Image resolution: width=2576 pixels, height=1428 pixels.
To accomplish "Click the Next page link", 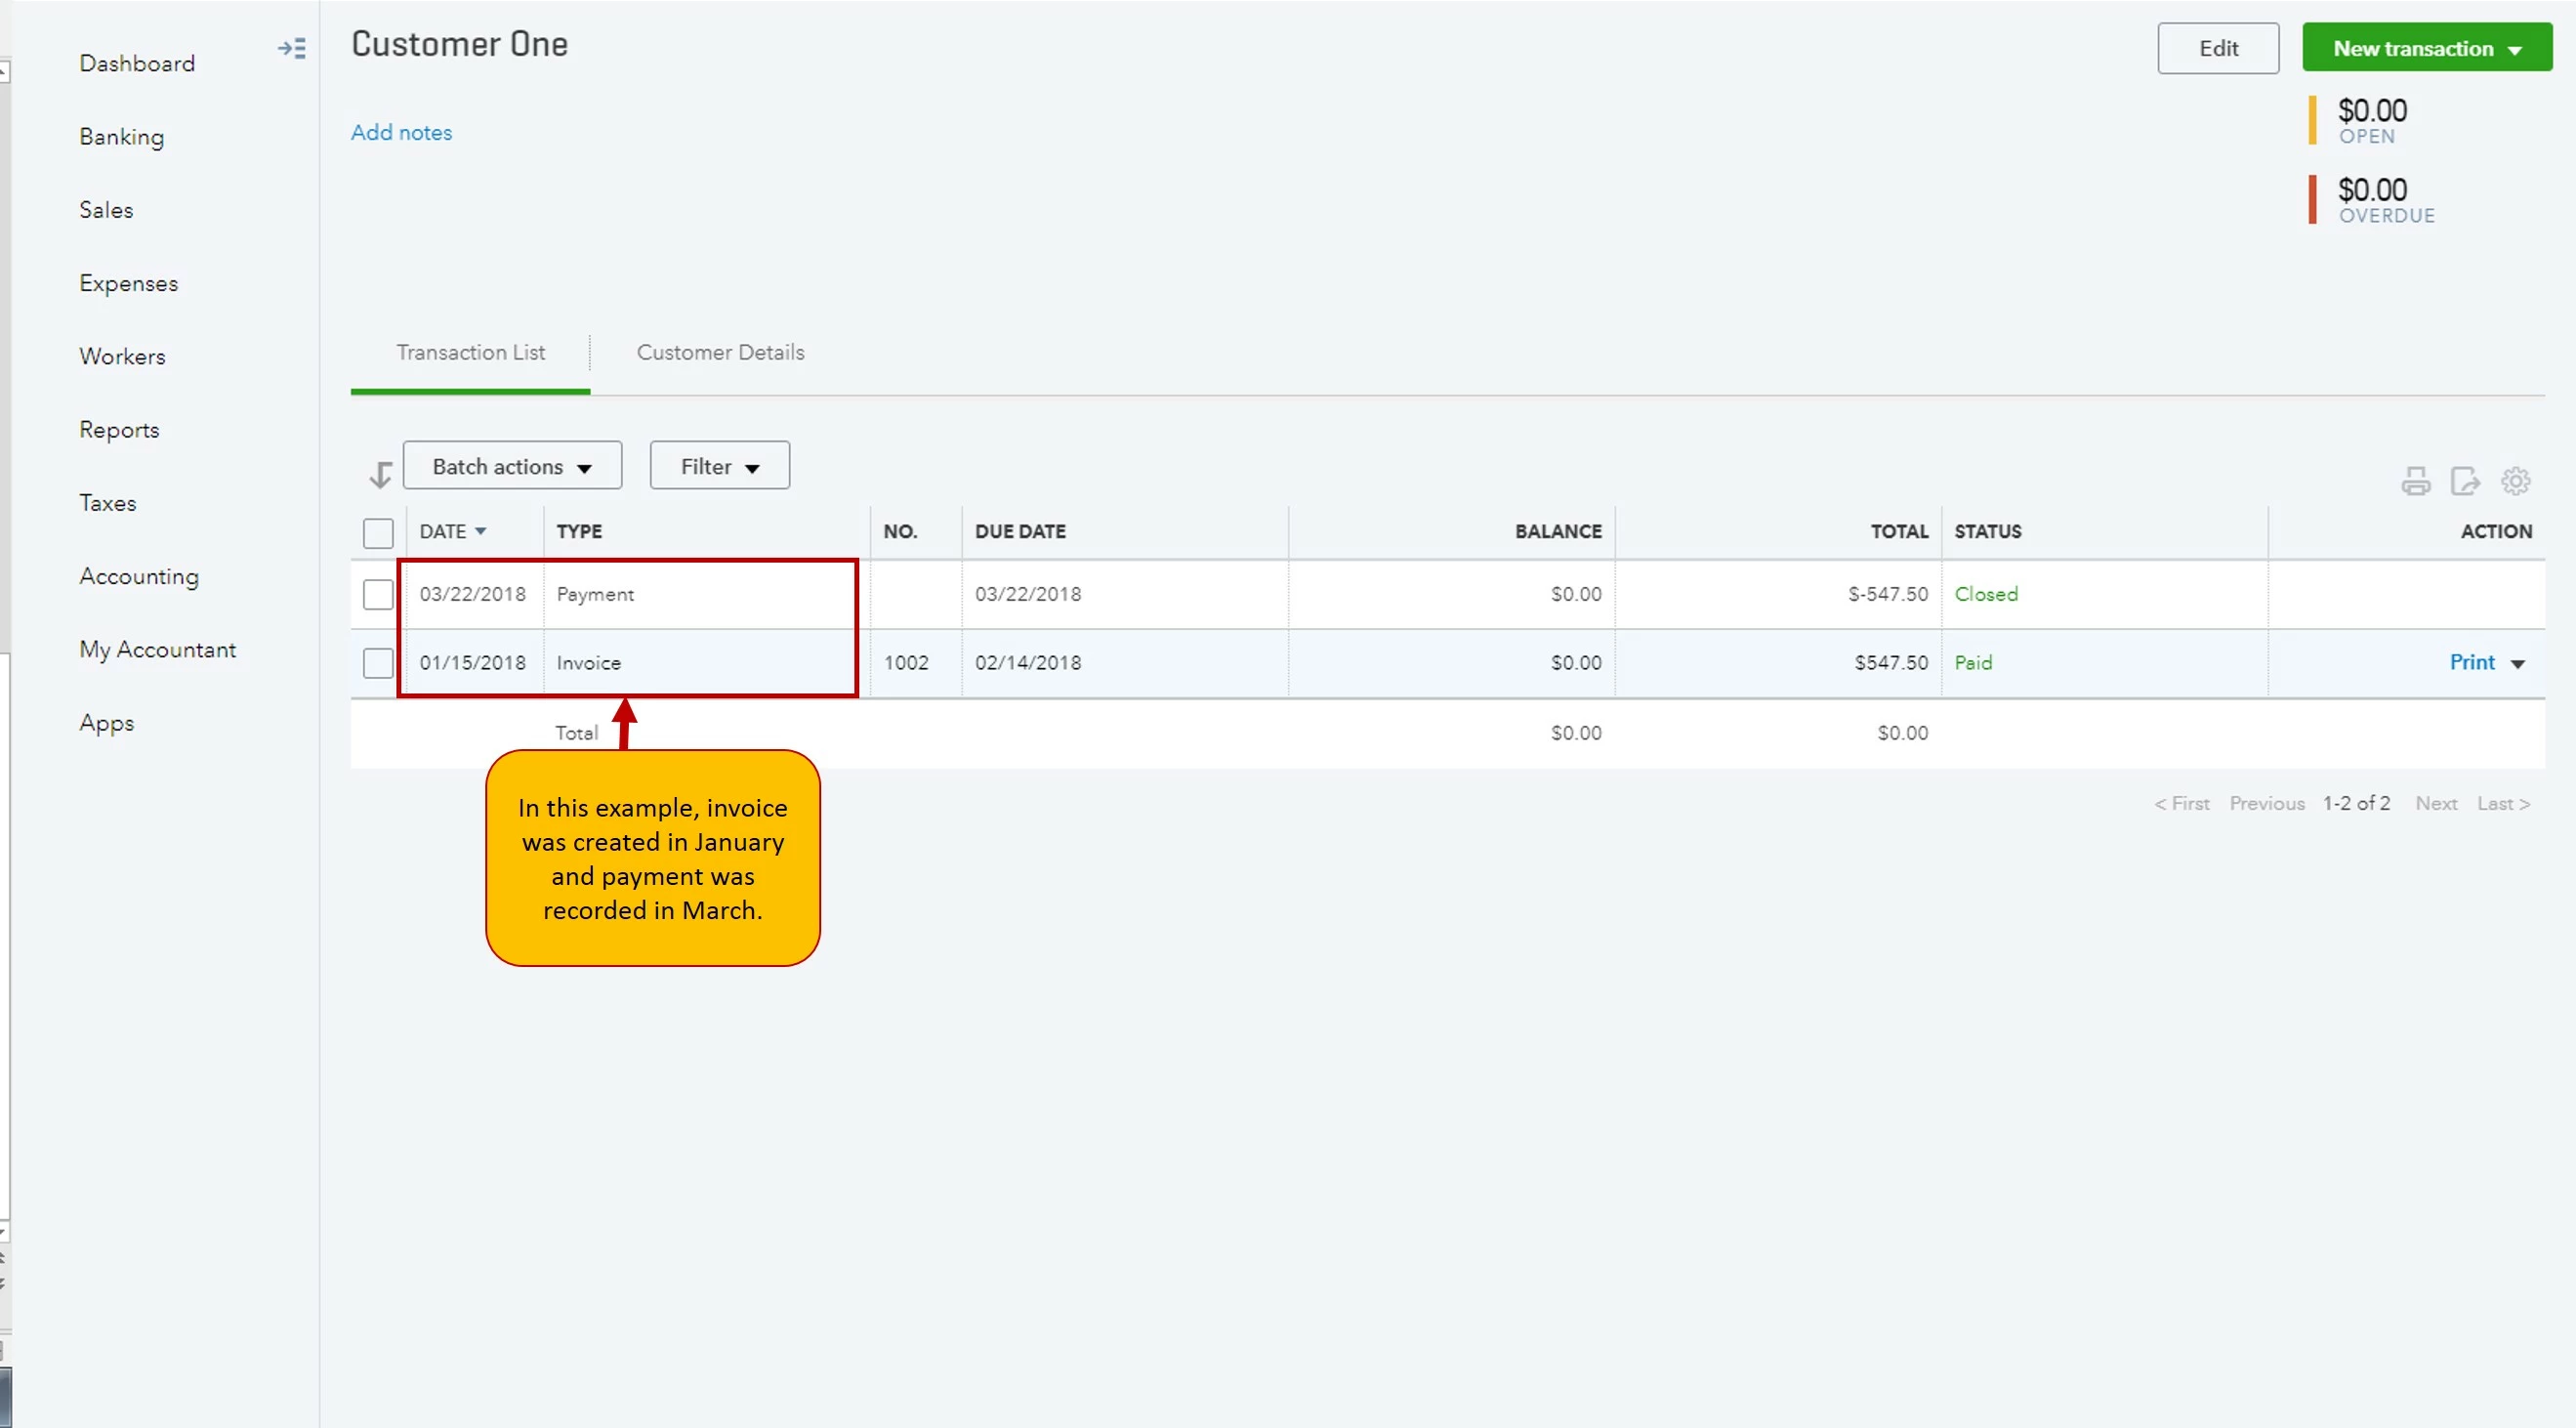I will click(x=2436, y=803).
